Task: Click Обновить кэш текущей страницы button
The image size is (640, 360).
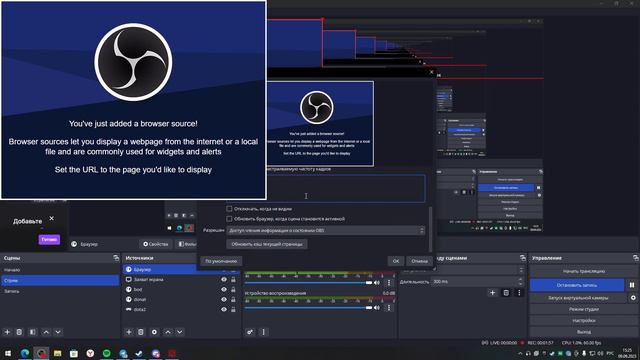Action: [267, 244]
